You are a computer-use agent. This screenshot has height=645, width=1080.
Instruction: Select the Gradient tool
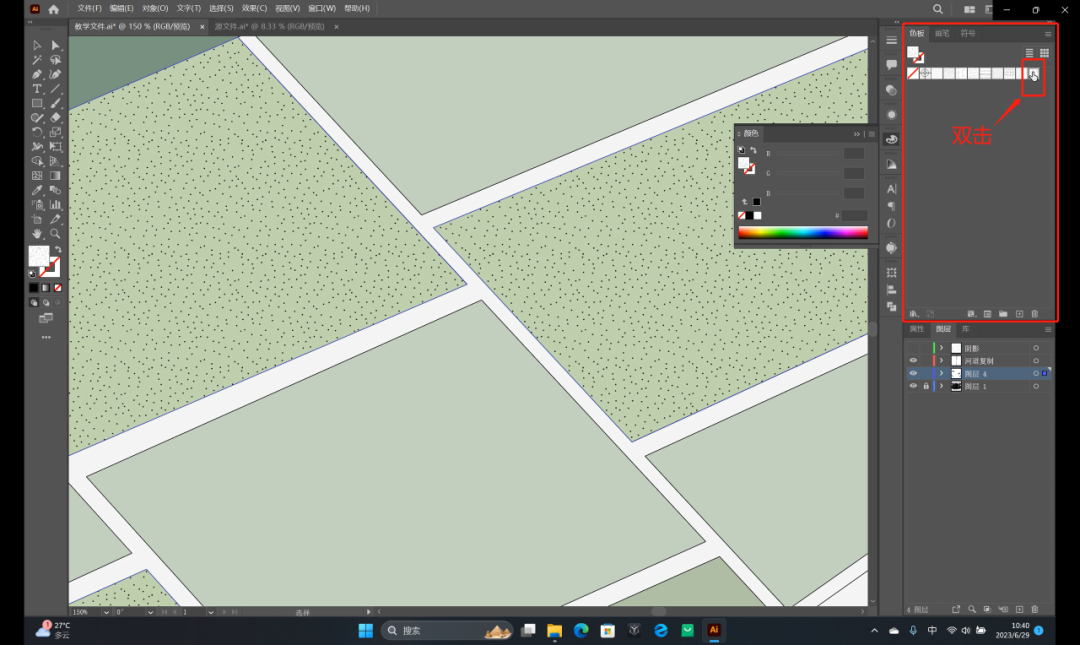click(56, 176)
